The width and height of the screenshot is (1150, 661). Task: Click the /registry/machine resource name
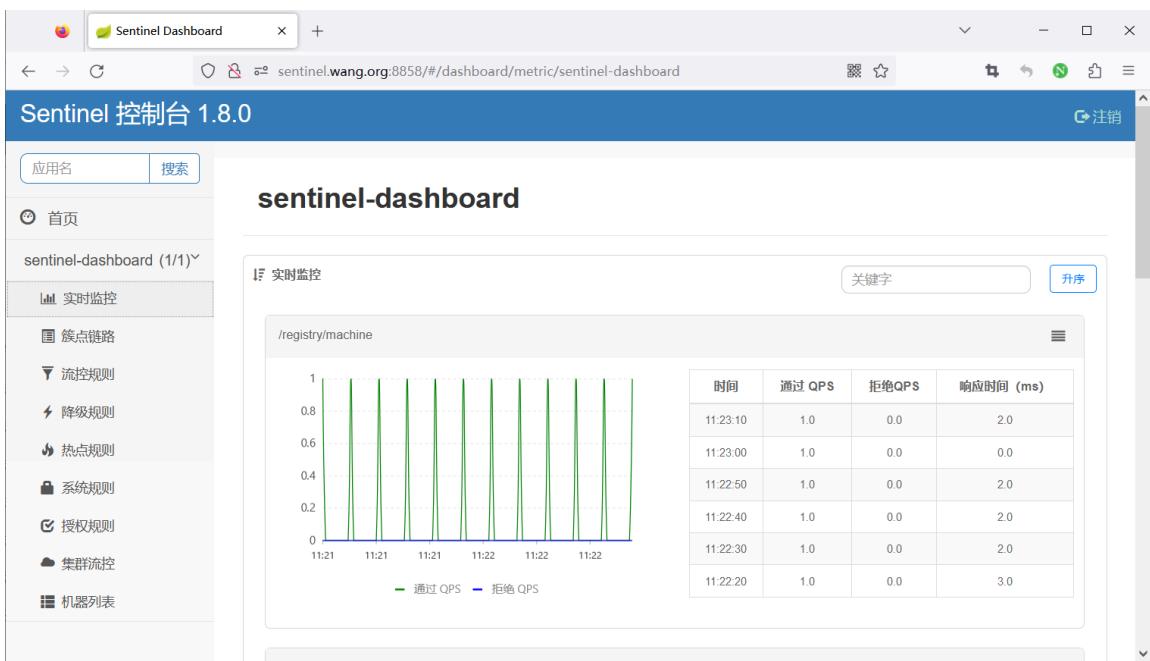pyautogui.click(x=325, y=335)
